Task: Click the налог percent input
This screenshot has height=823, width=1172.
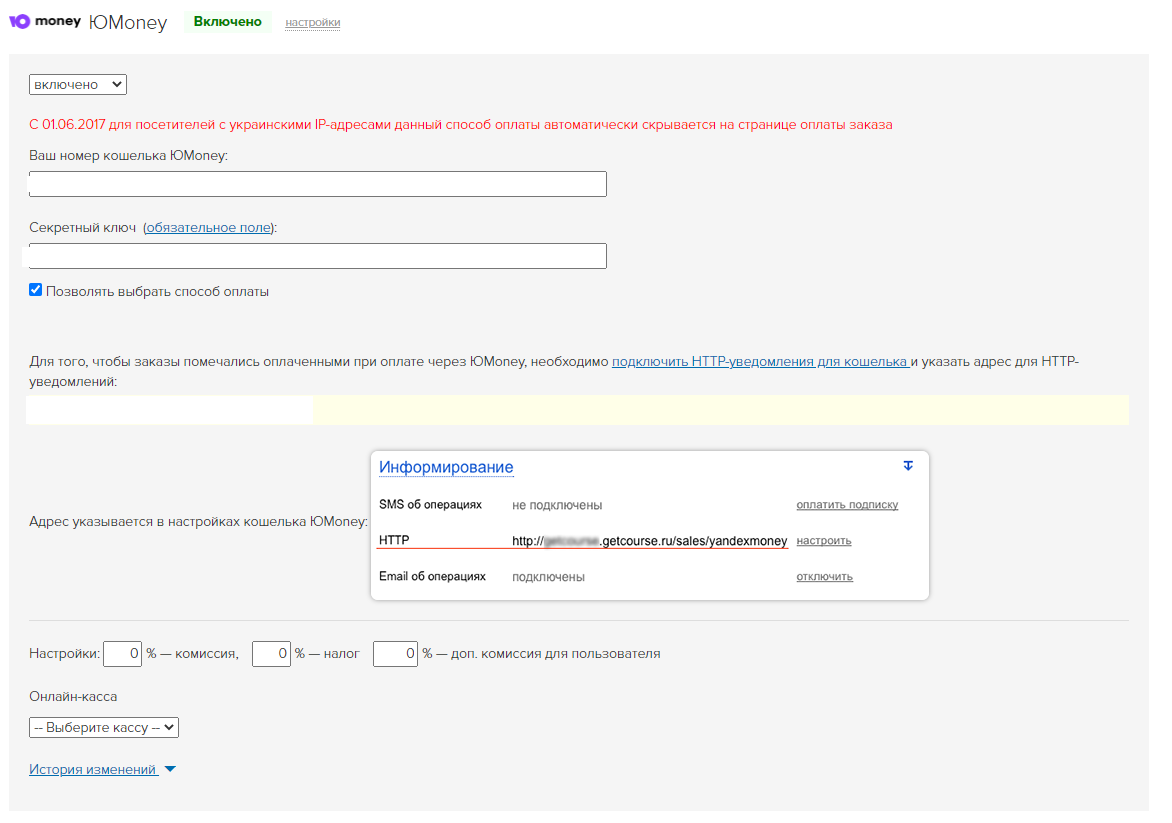Action: pos(271,654)
